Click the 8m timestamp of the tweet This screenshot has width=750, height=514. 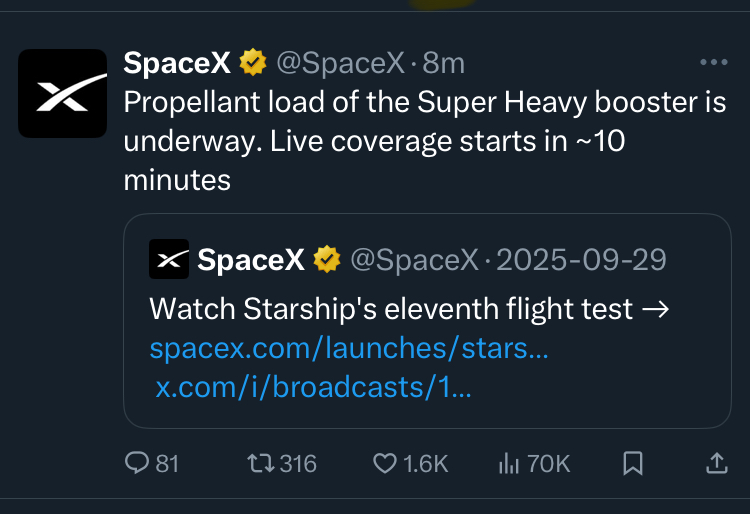444,64
